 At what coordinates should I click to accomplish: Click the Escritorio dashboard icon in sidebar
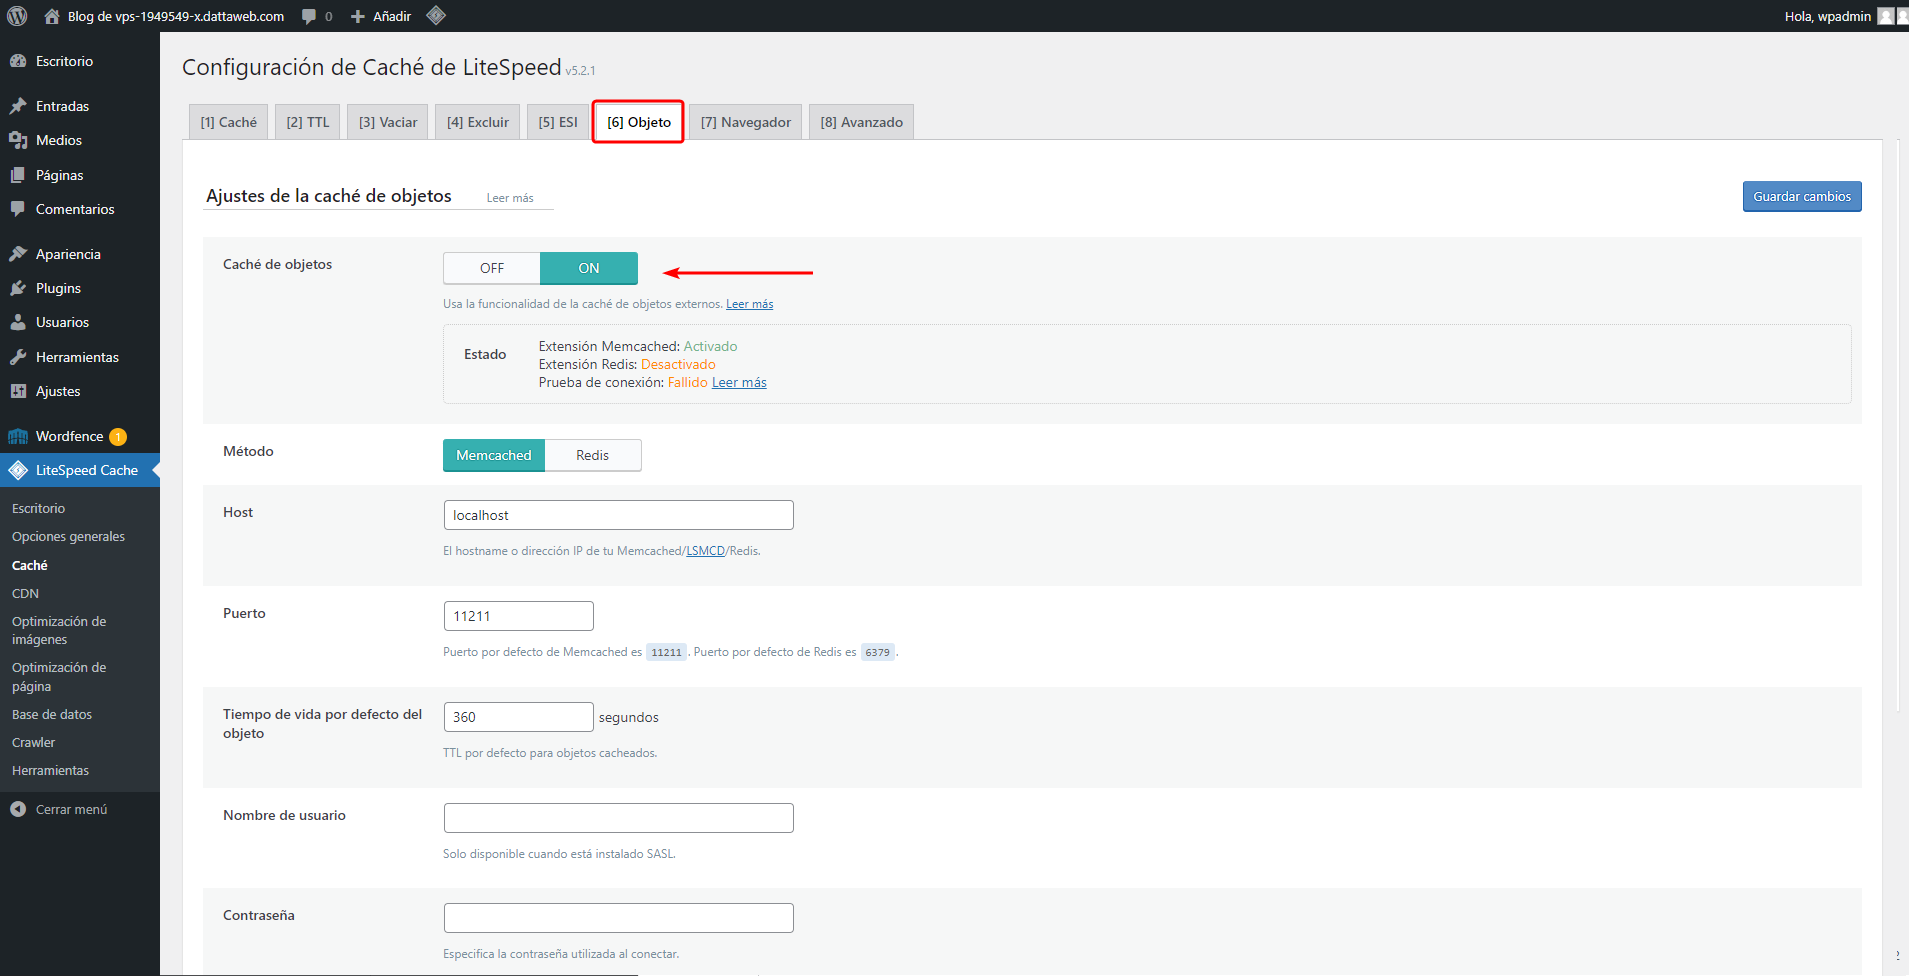[x=18, y=61]
